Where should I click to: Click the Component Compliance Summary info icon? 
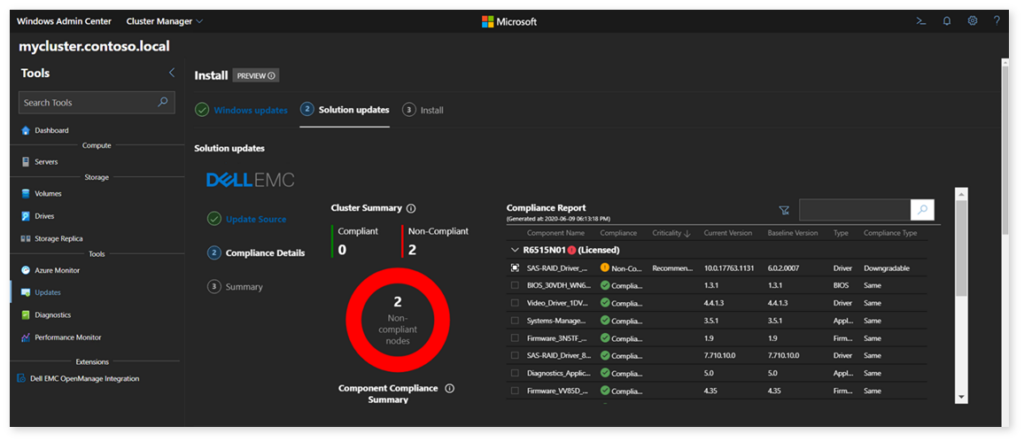tap(449, 388)
